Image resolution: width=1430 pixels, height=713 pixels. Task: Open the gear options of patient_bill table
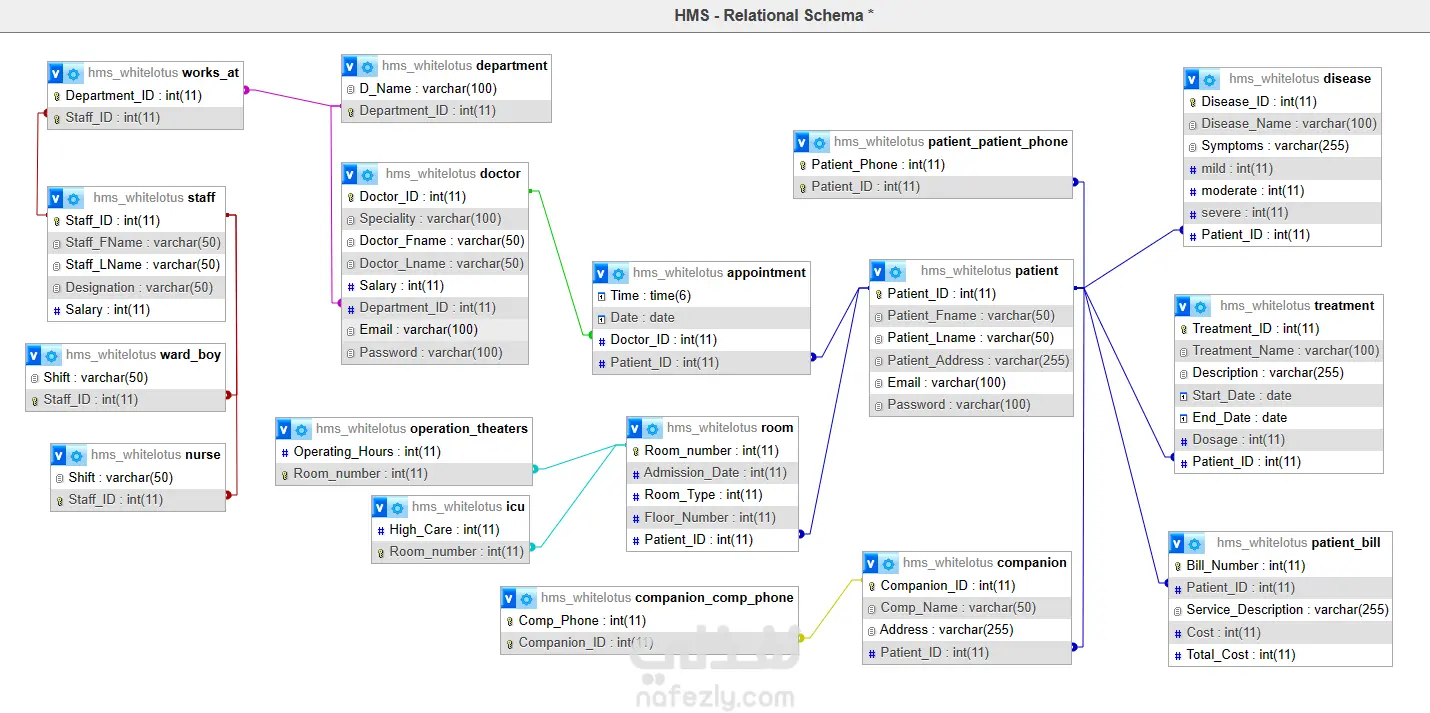pos(1195,543)
